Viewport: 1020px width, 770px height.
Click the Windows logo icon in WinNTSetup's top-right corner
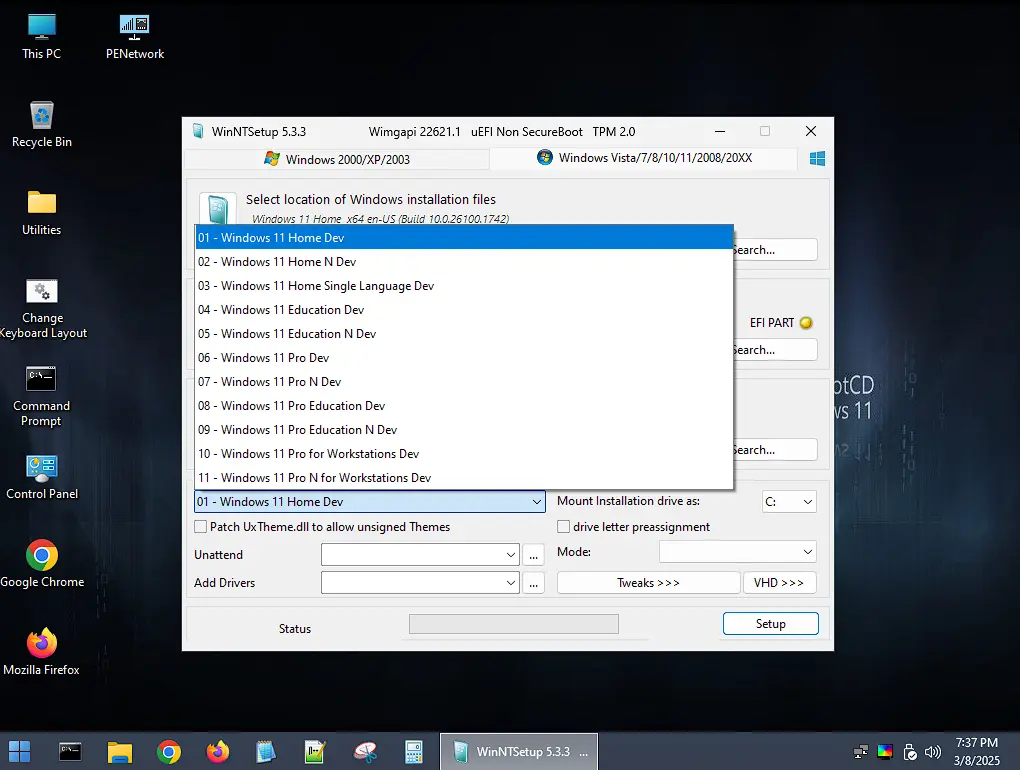[x=817, y=157]
